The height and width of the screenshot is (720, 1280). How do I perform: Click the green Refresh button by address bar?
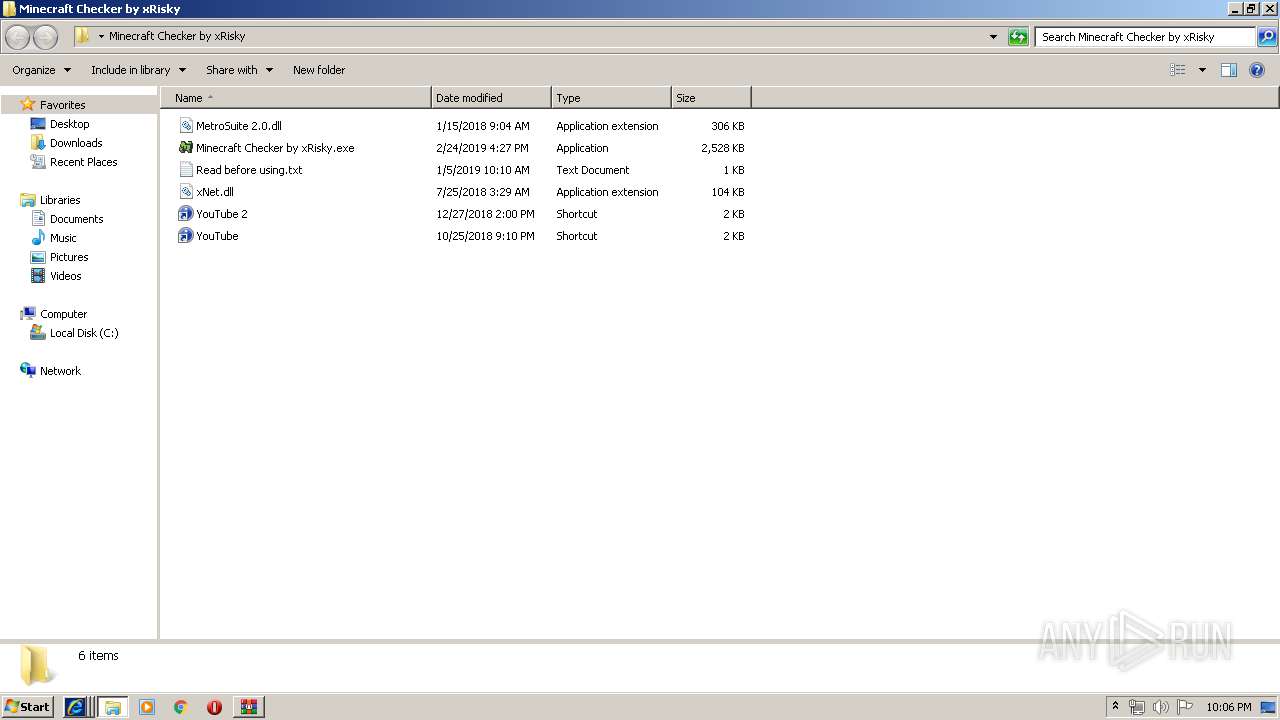coord(1018,37)
